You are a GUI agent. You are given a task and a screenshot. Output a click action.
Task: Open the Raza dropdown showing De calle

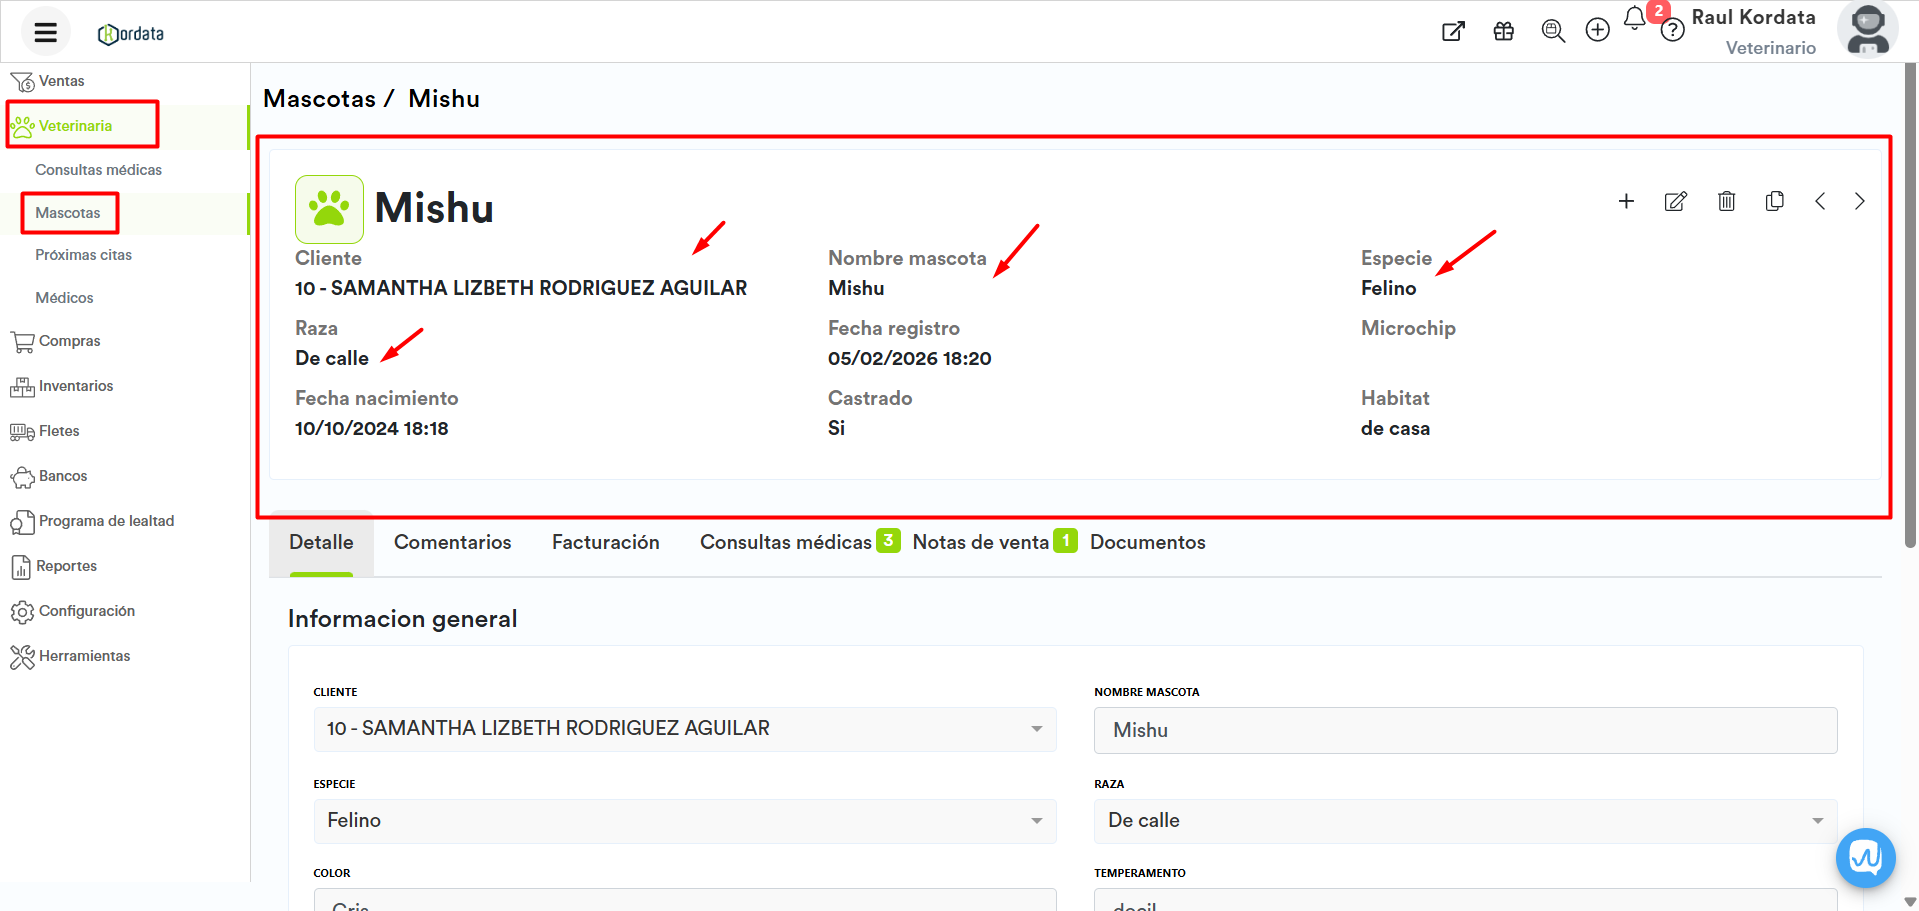pyautogui.click(x=1816, y=821)
